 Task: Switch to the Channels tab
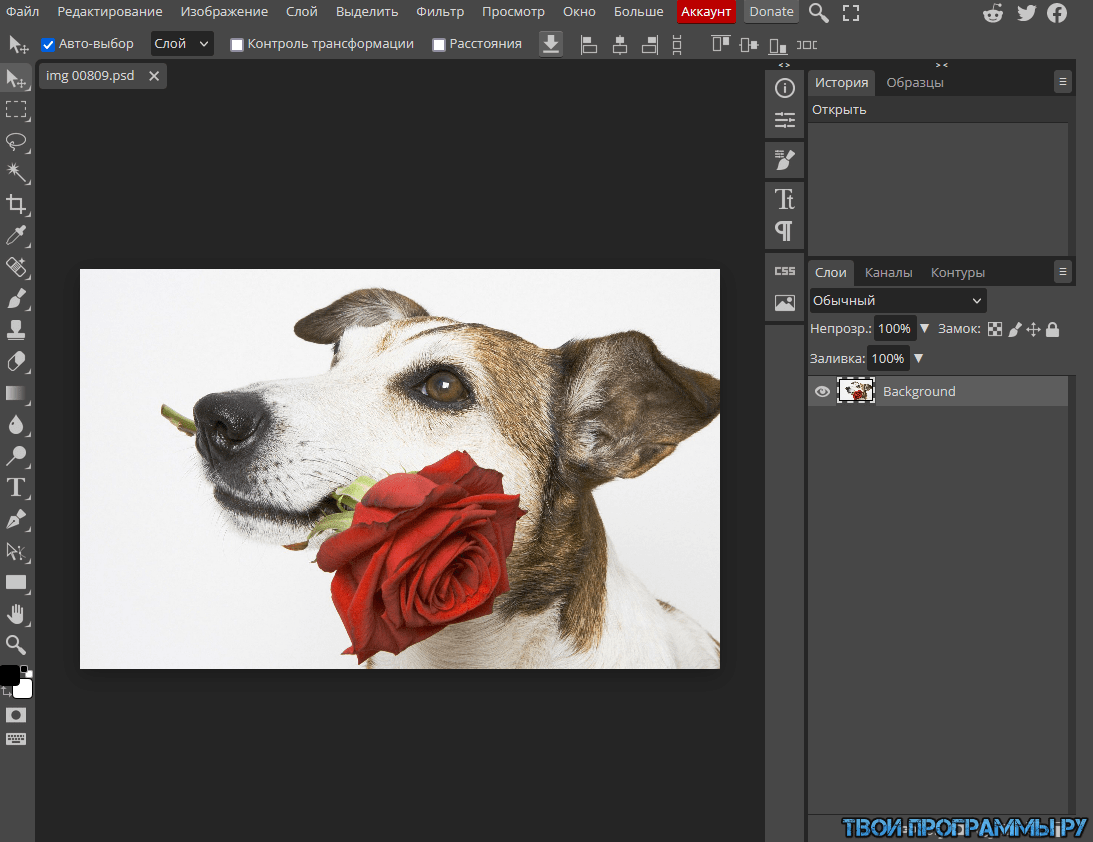(x=888, y=272)
